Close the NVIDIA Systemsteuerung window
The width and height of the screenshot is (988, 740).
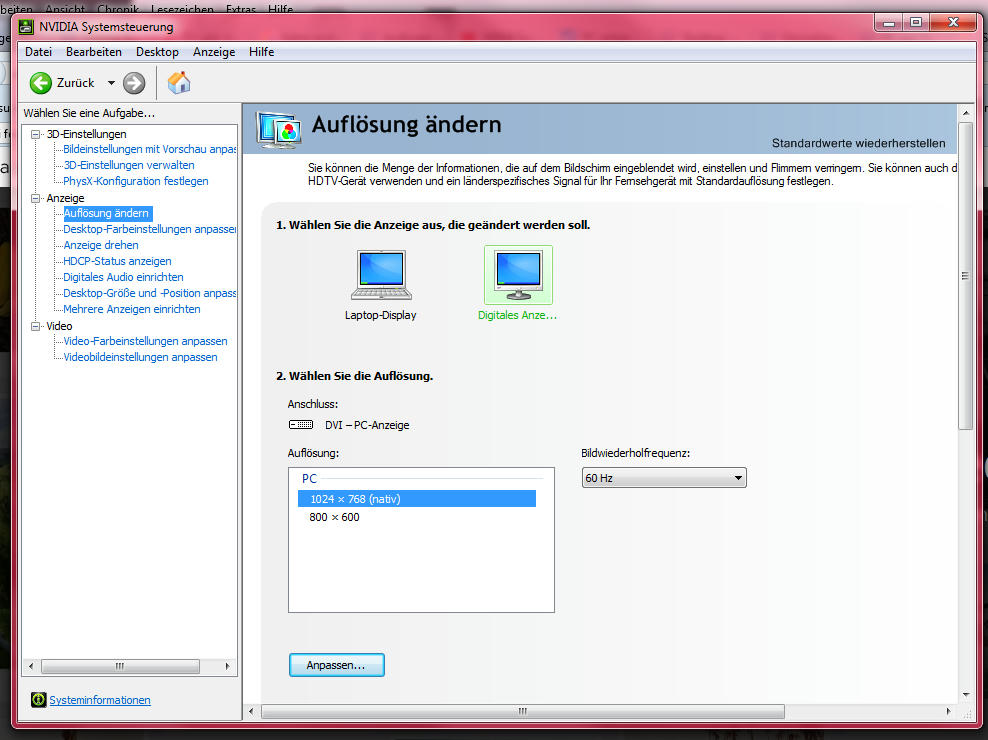(953, 23)
